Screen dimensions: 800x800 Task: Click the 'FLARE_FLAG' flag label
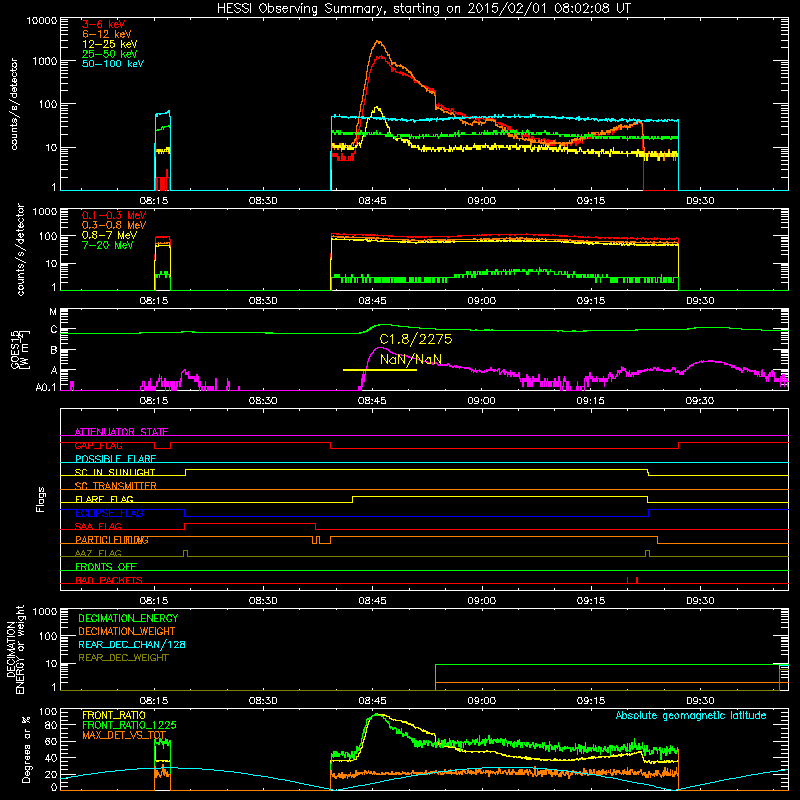click(104, 499)
